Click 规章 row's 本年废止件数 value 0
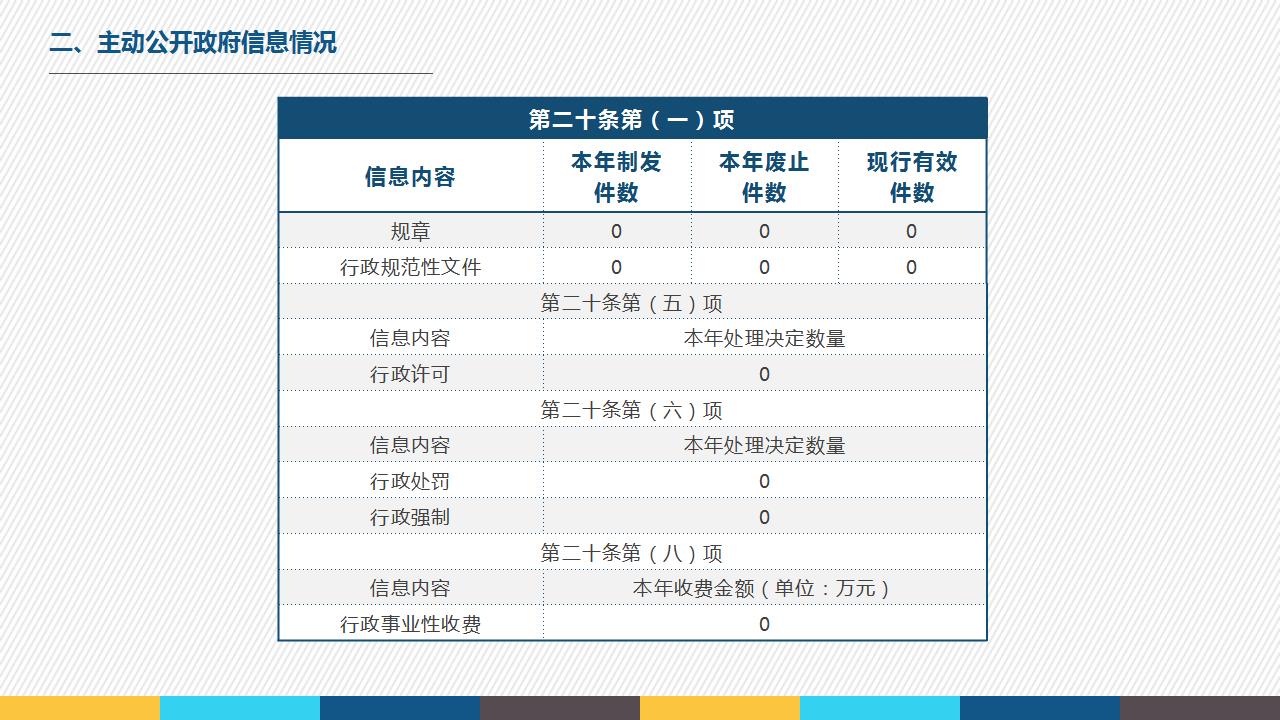1280x720 pixels. tap(764, 231)
